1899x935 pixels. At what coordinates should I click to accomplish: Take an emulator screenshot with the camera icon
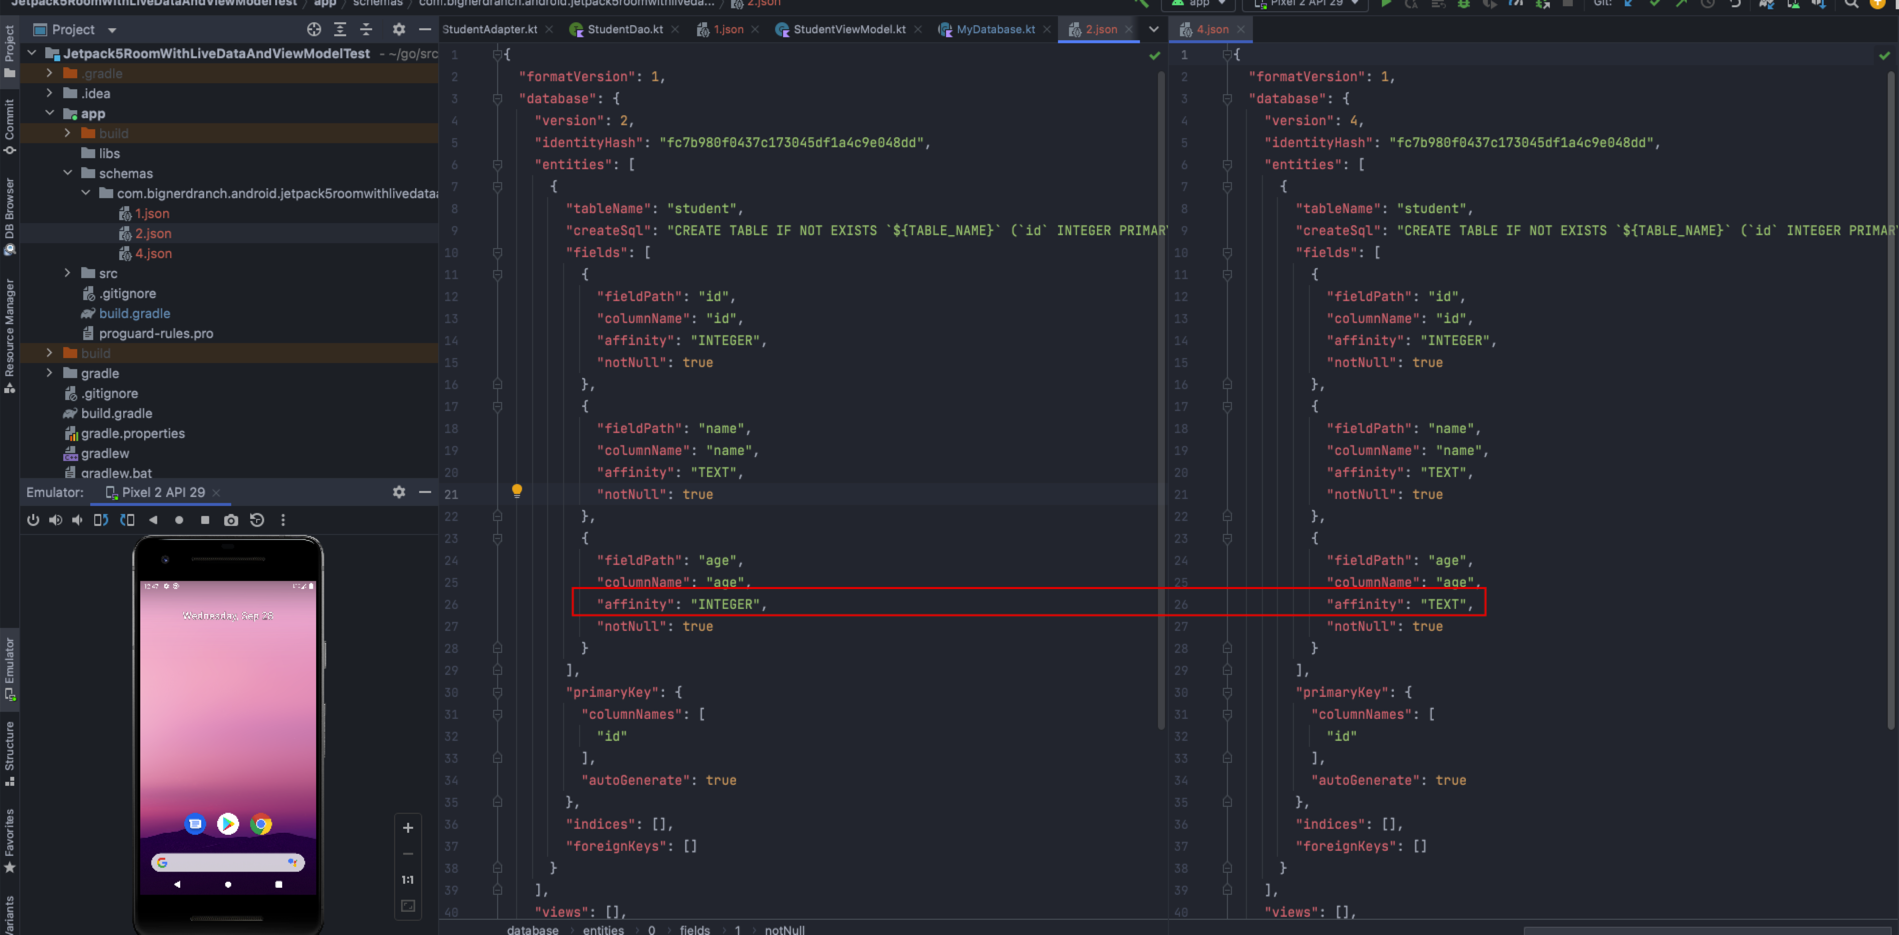coord(231,520)
